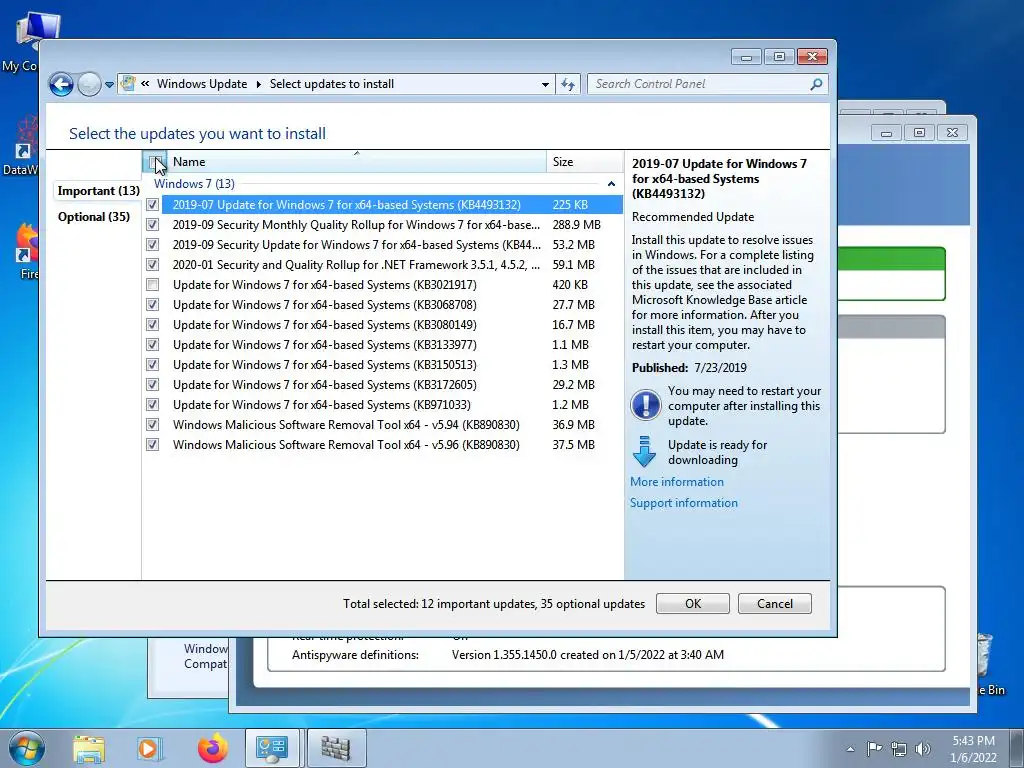Open the Support information link
The width and height of the screenshot is (1024, 768).
pyautogui.click(x=684, y=503)
